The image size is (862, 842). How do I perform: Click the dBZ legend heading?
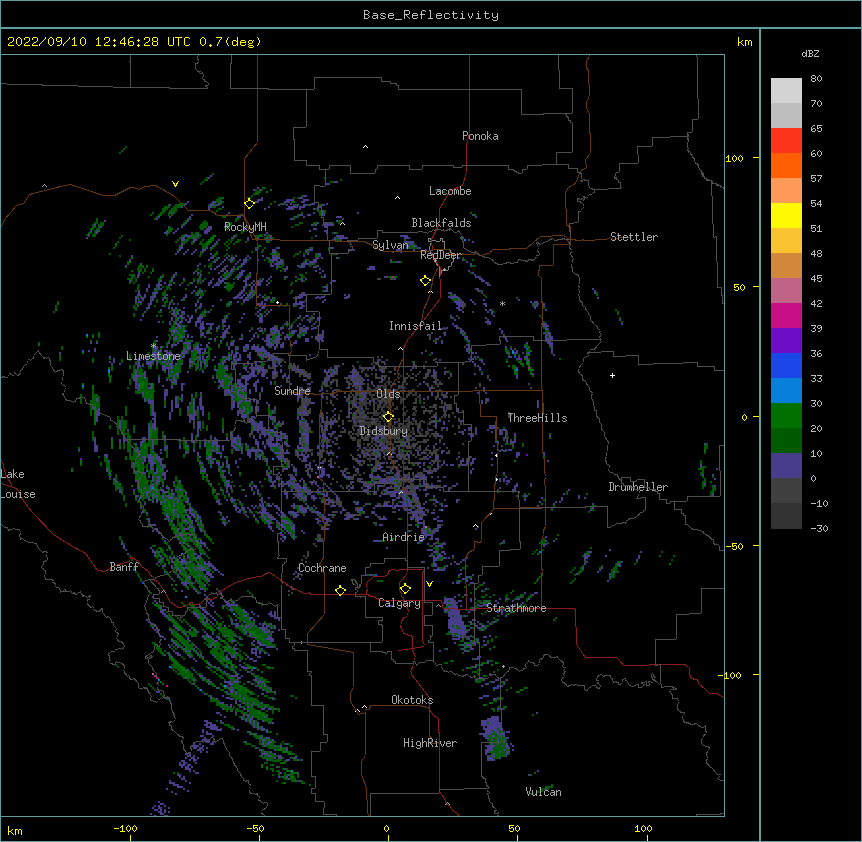pos(810,54)
